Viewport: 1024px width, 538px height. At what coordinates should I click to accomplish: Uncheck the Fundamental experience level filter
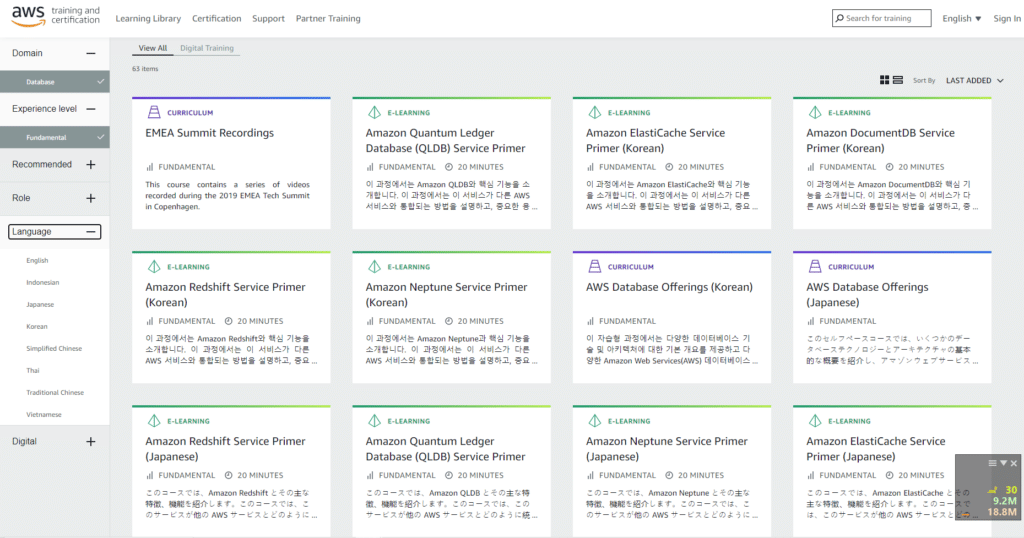point(100,137)
